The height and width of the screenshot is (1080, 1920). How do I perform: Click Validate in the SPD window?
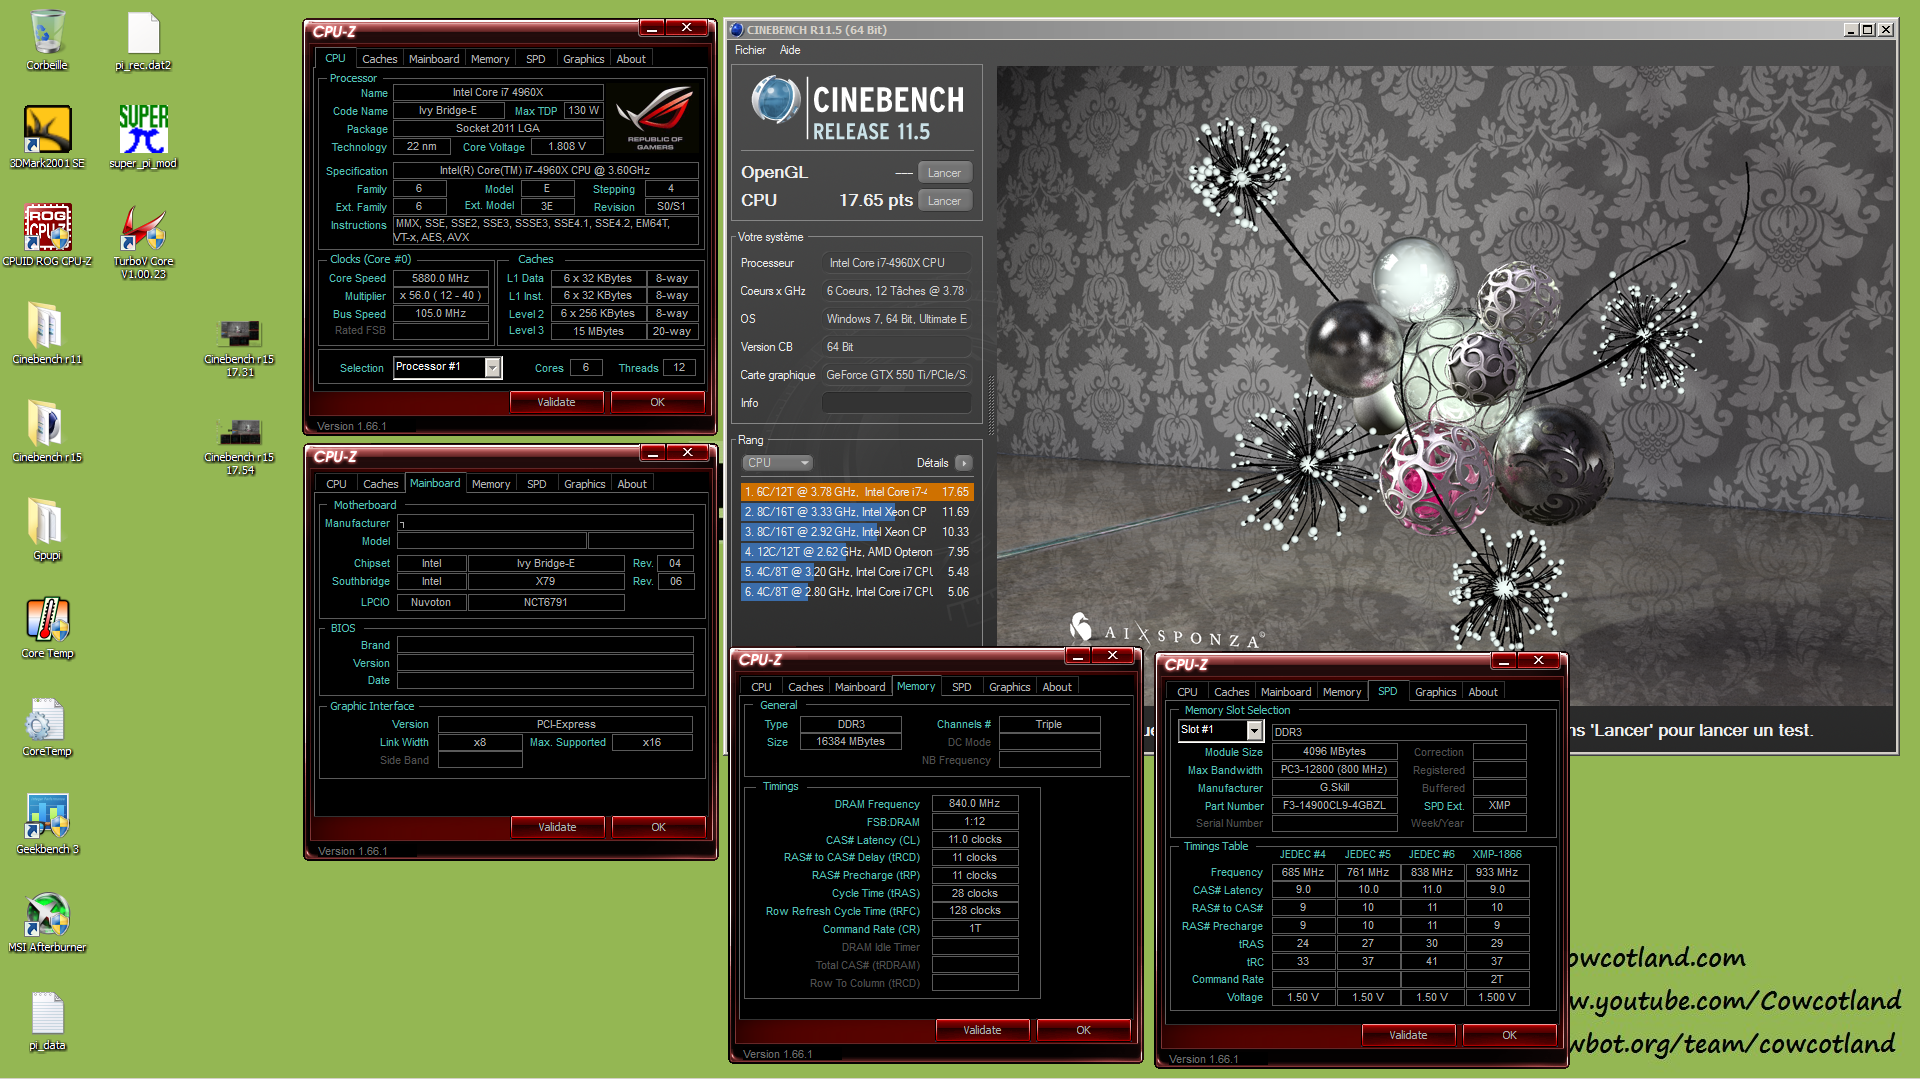coord(1408,1035)
